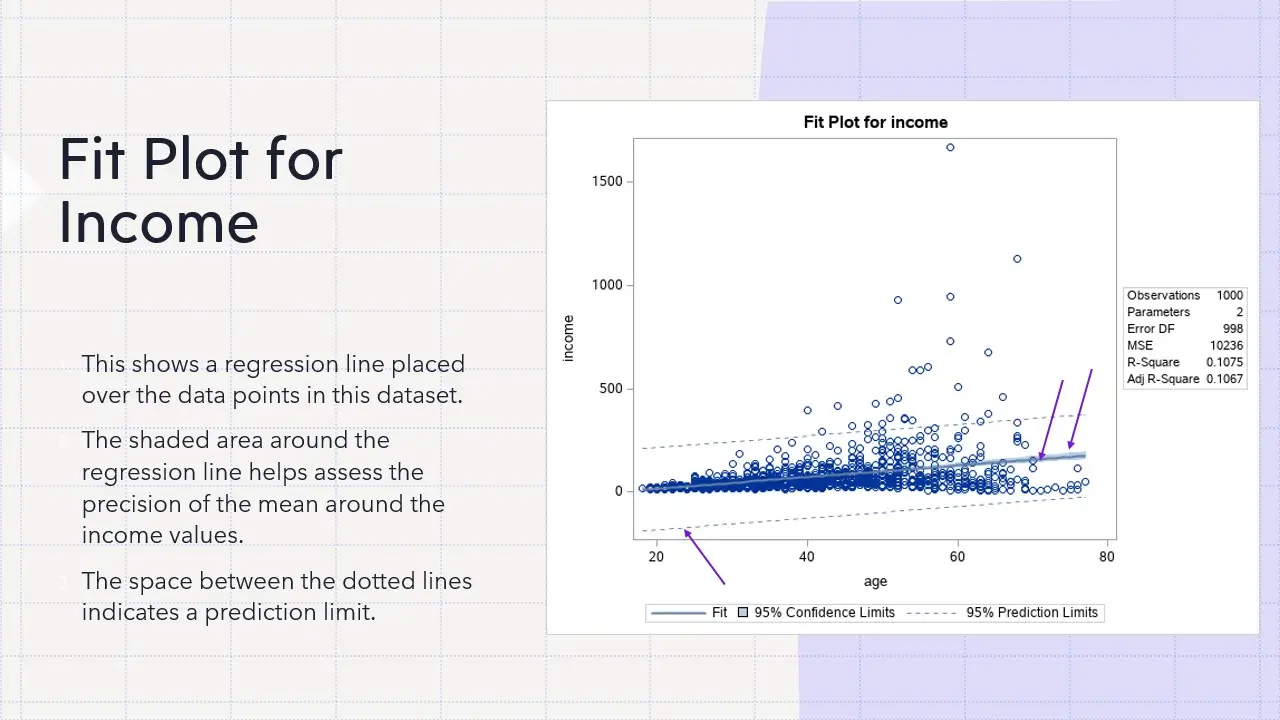Image resolution: width=1280 pixels, height=720 pixels.
Task: Select the outlier point around income 1100
Action: [x=1017, y=258]
